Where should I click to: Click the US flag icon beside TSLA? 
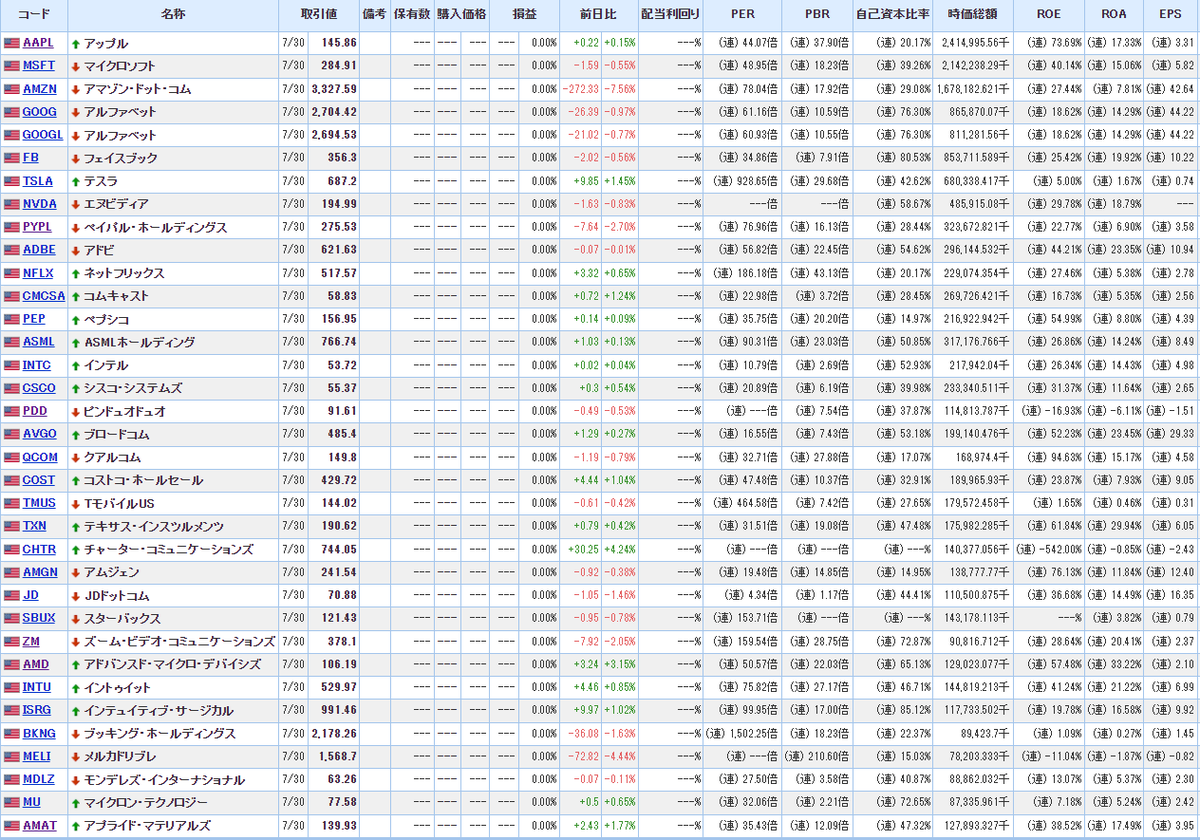11,181
